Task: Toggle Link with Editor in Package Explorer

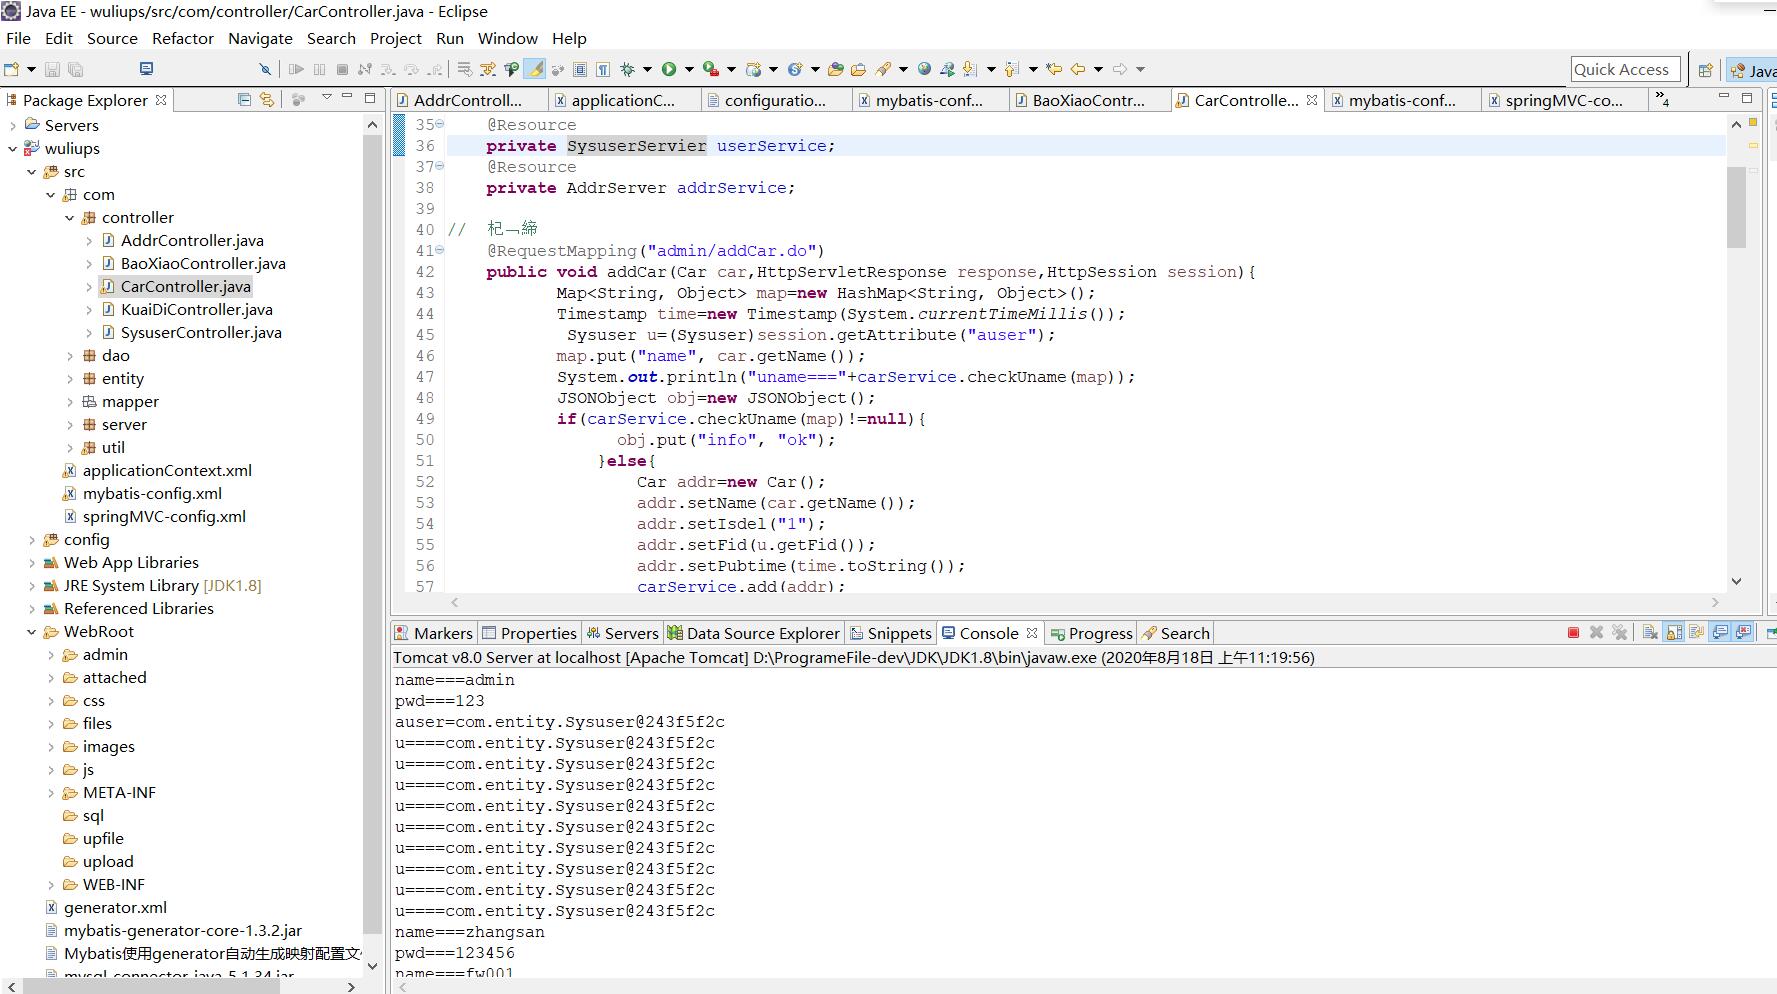Action: pyautogui.click(x=267, y=99)
